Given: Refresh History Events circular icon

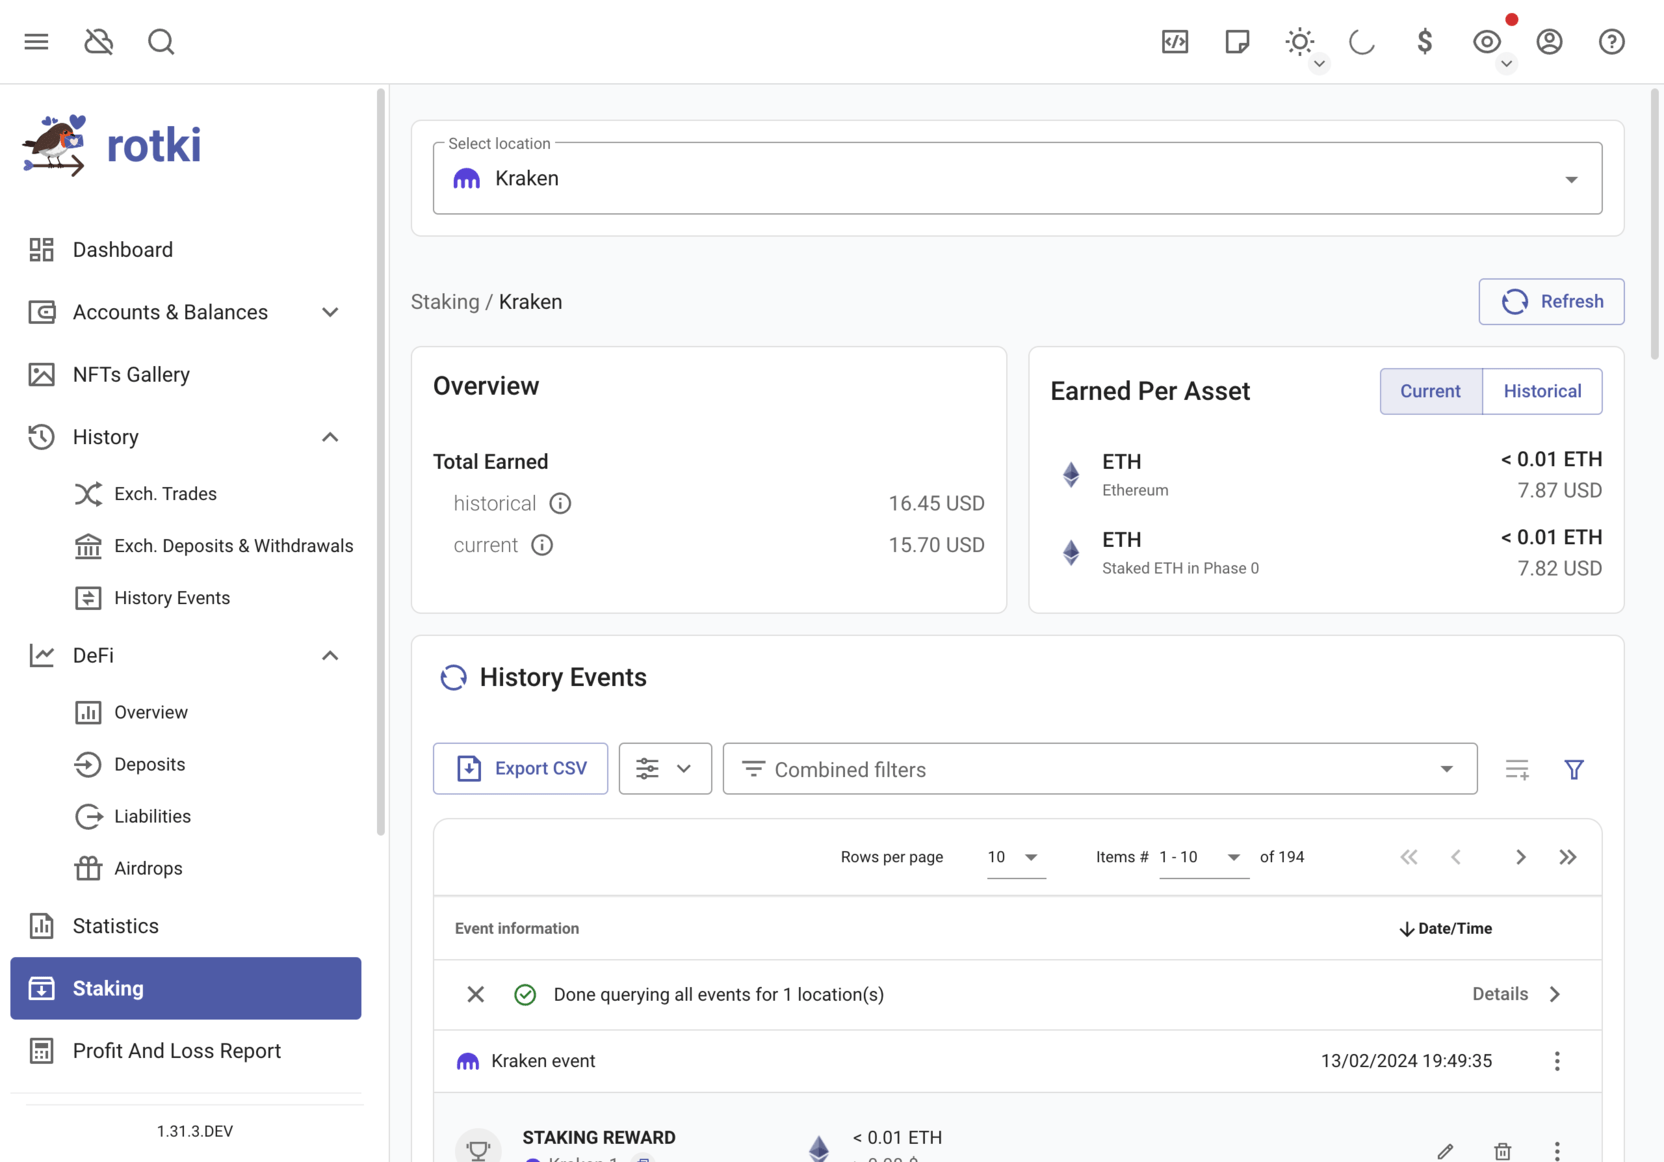Looking at the screenshot, I should (453, 677).
